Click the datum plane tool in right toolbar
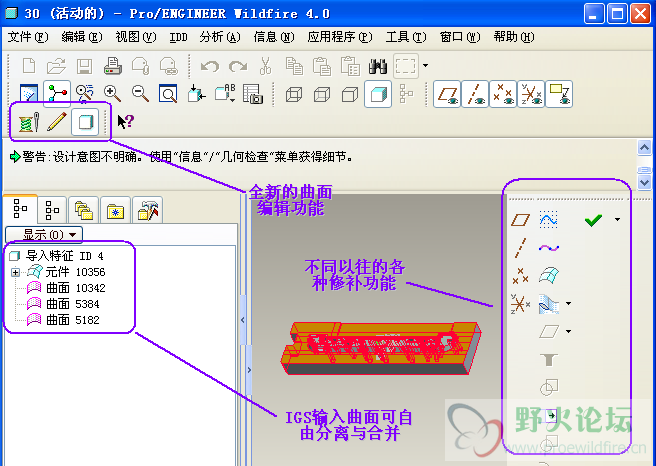 pyautogui.click(x=520, y=219)
